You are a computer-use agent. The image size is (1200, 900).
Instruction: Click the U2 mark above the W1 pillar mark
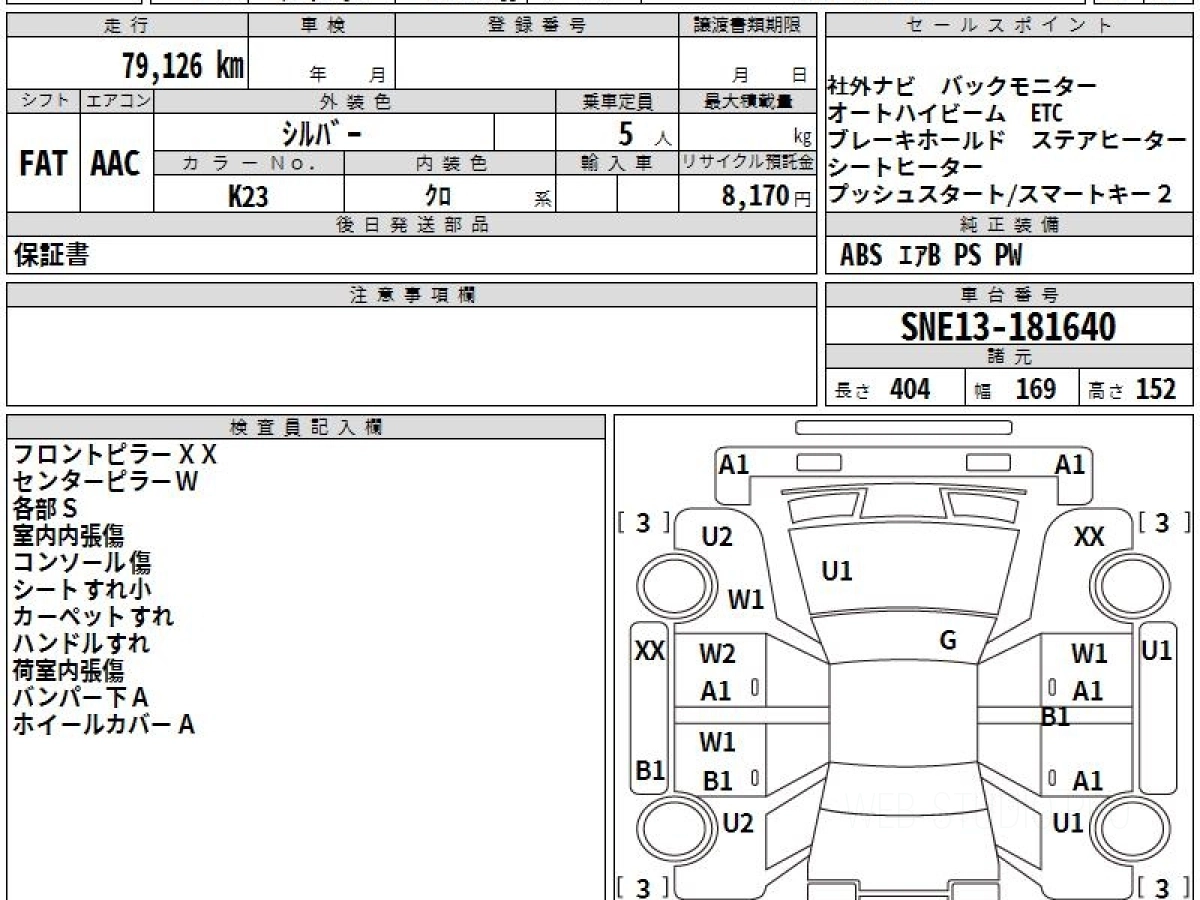716,537
